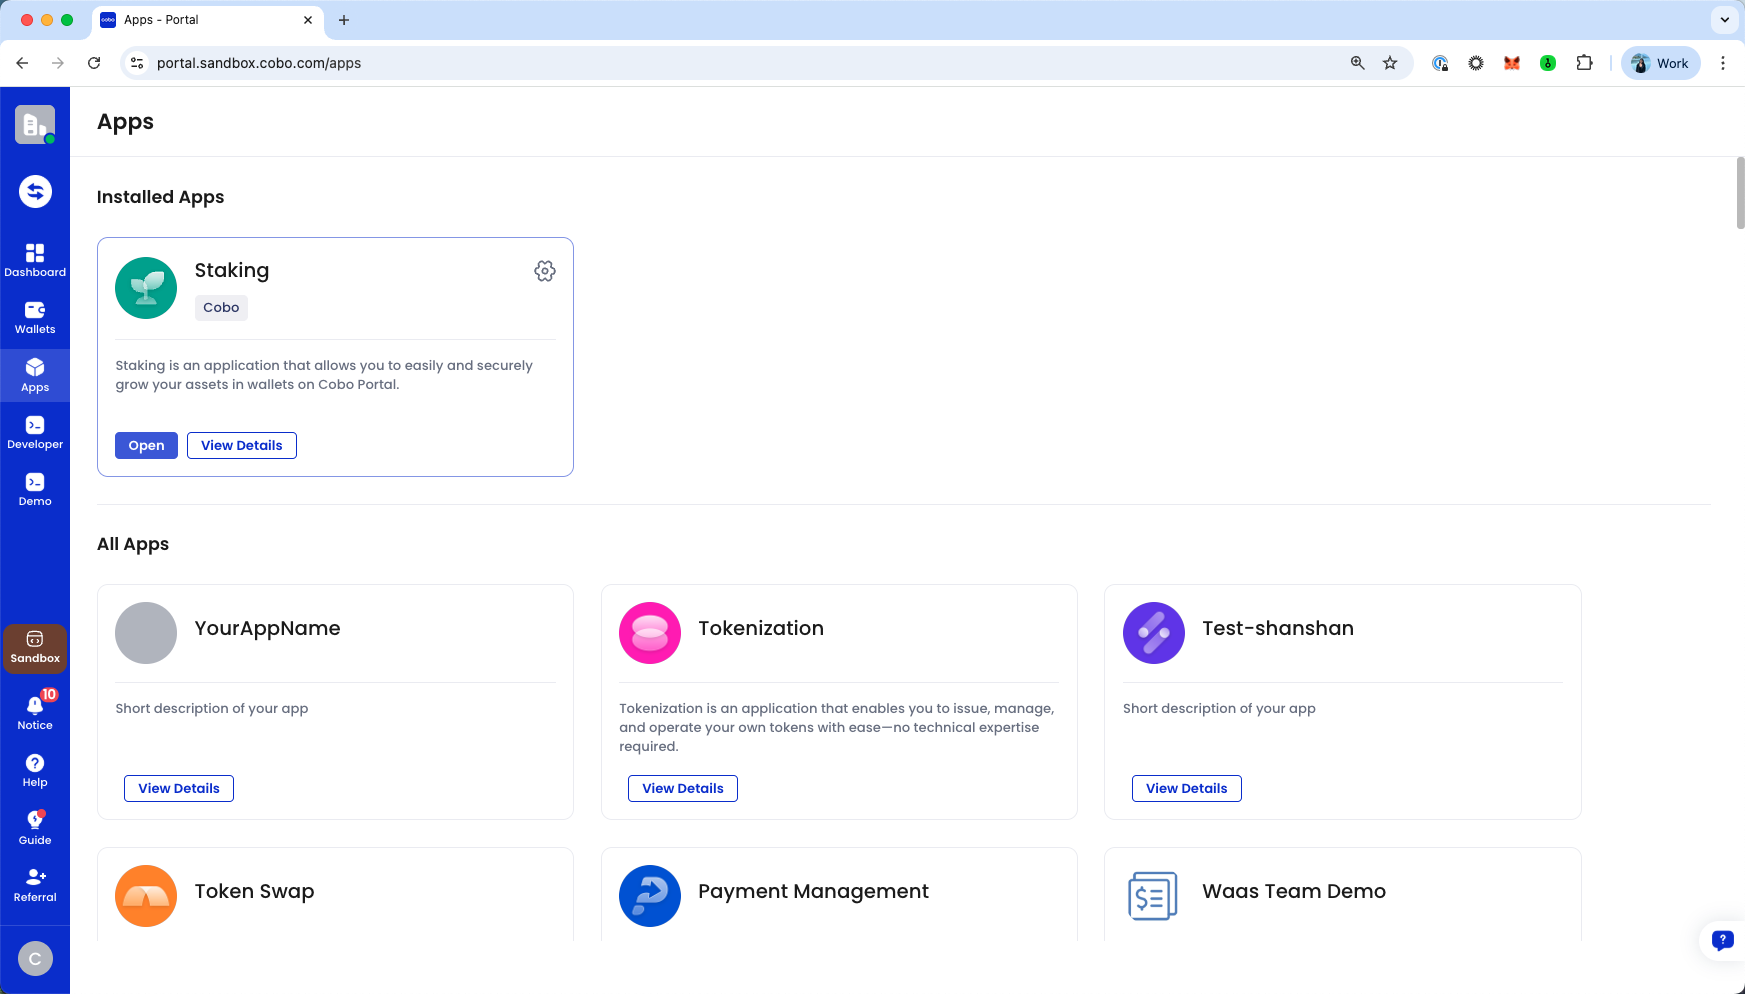Click the page vertical scrollbar
Screen dimensions: 1745x994
pyautogui.click(x=1738, y=193)
